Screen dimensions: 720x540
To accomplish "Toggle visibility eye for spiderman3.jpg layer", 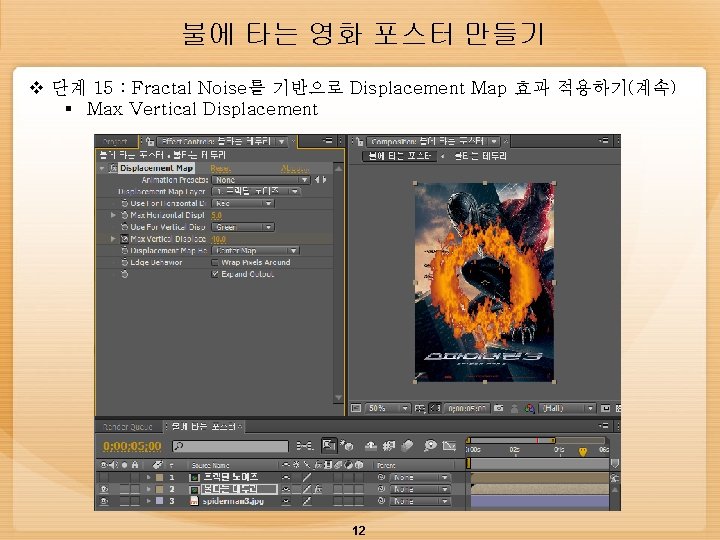I will [104, 501].
